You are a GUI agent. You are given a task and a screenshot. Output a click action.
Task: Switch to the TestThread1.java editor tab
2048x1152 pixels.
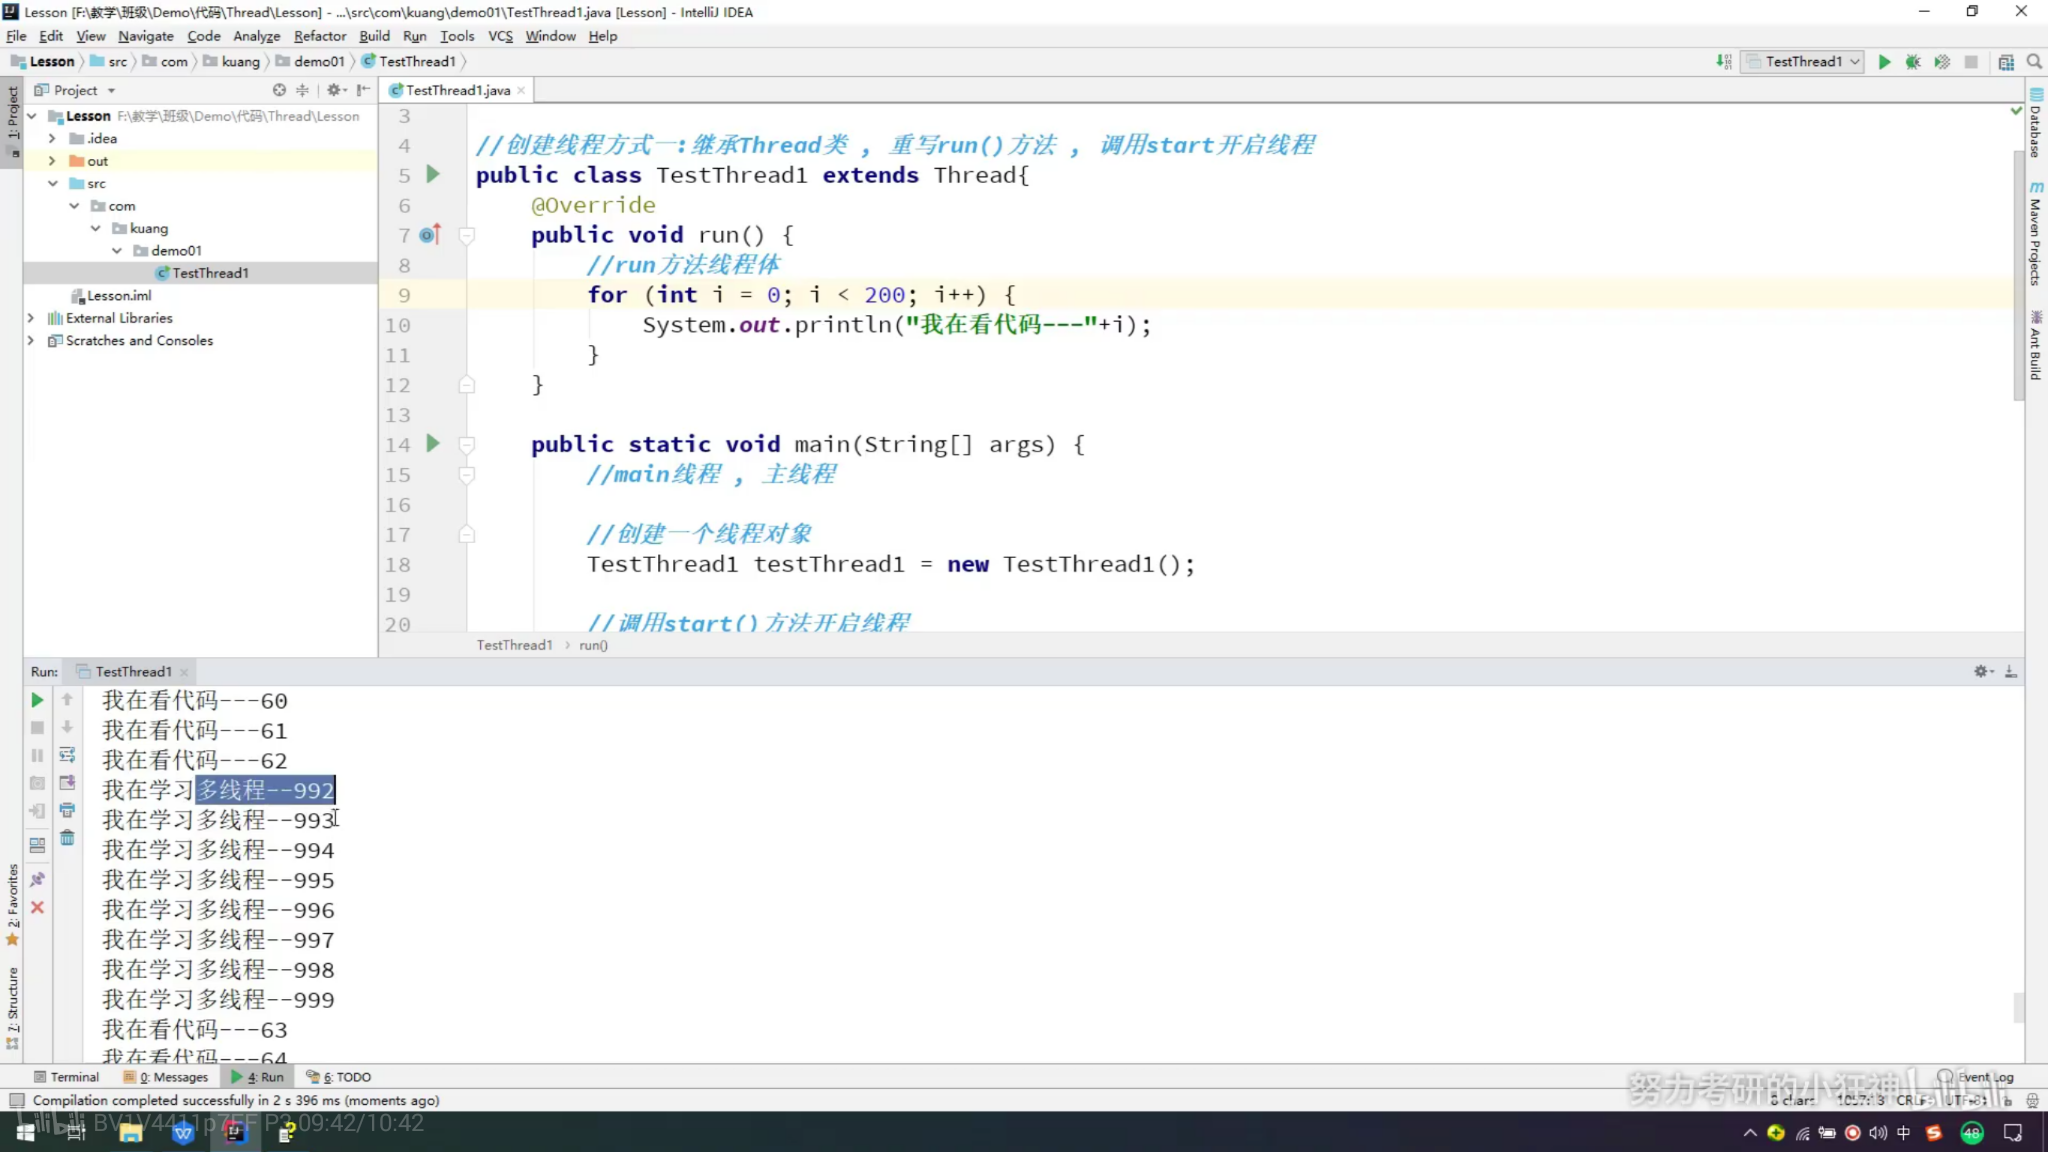pyautogui.click(x=458, y=90)
